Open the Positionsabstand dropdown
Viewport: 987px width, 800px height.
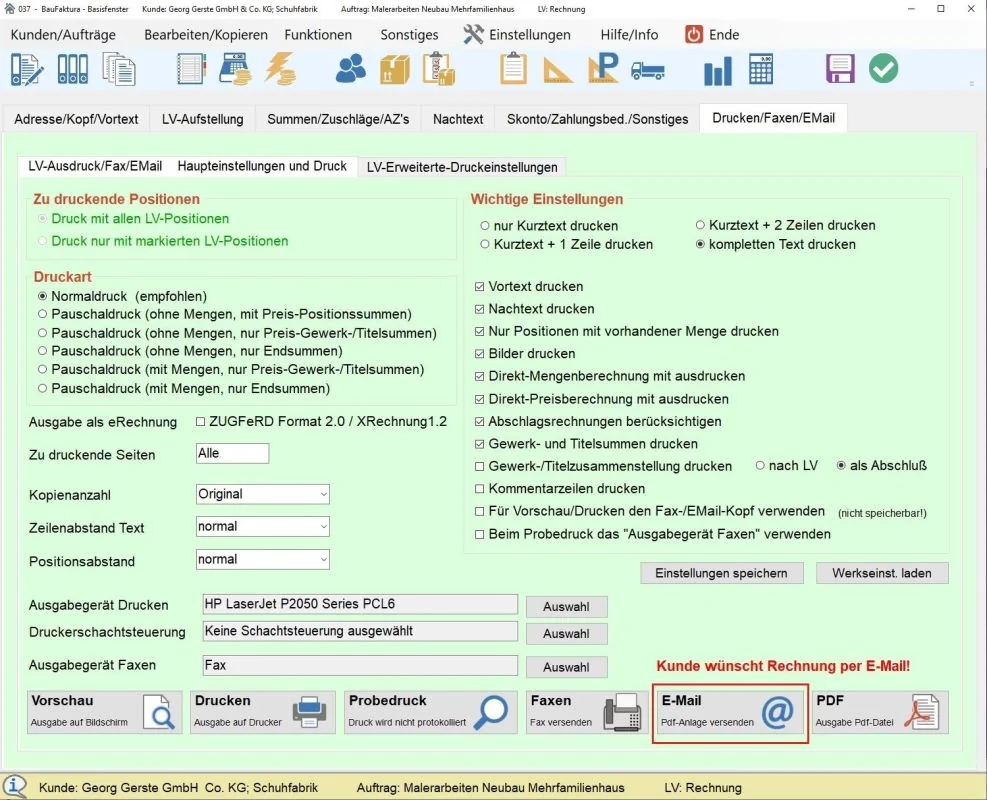coord(263,560)
